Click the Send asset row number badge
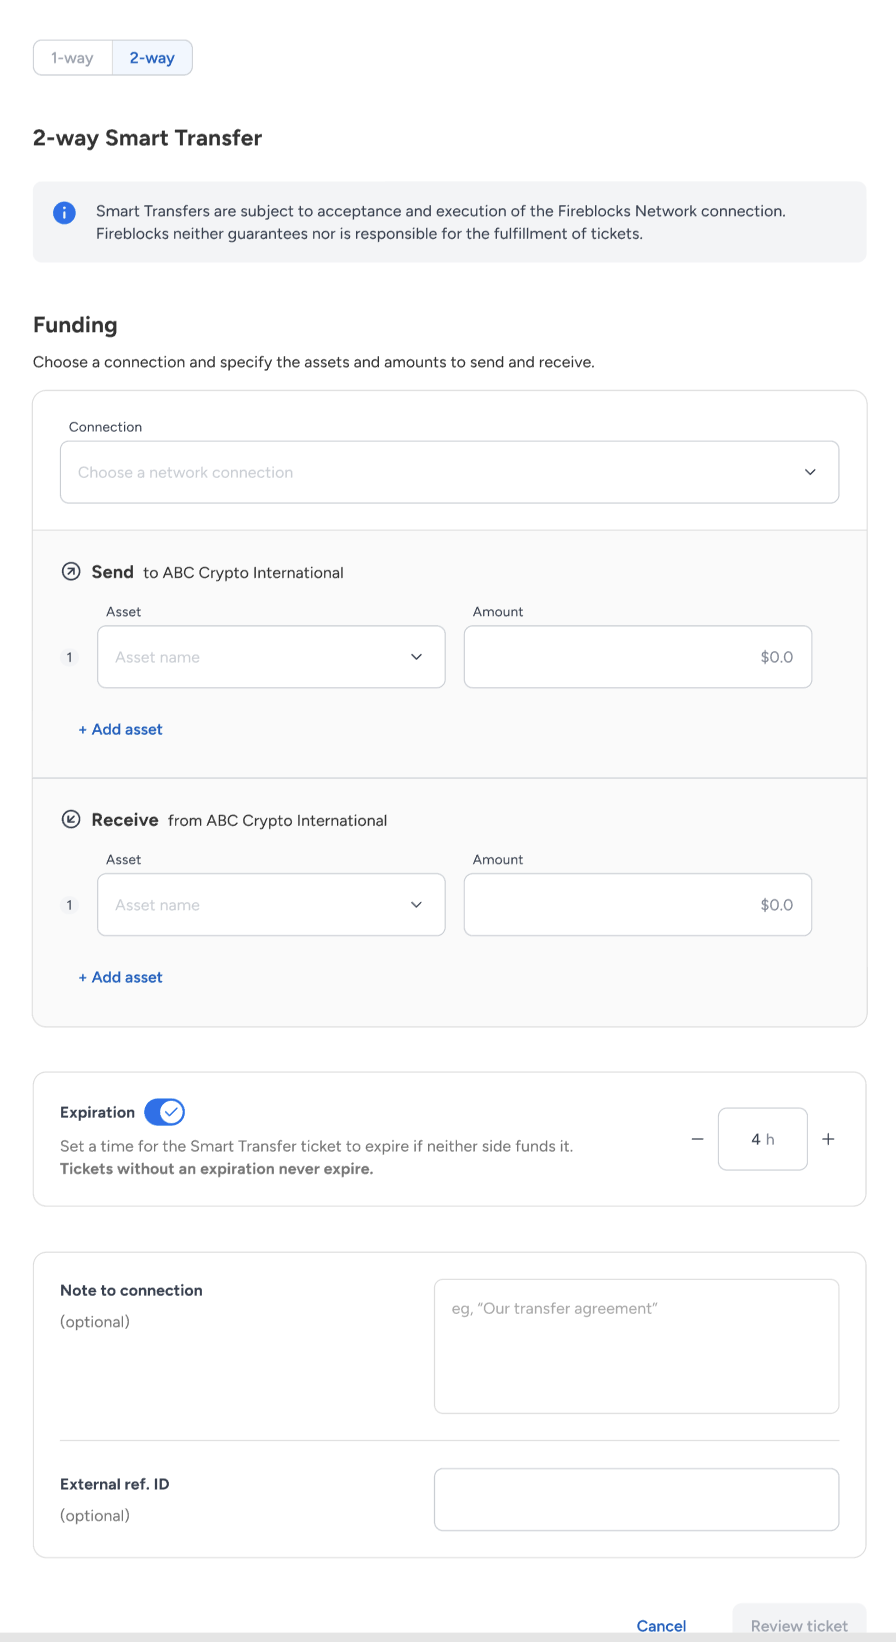 [x=69, y=657]
